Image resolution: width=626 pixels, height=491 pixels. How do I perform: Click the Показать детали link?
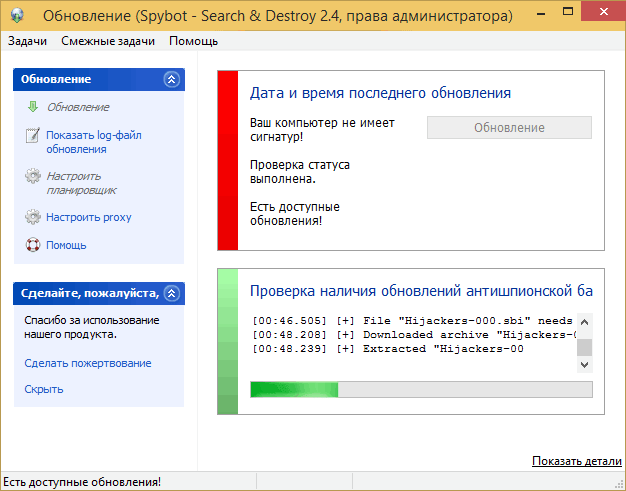click(x=577, y=461)
